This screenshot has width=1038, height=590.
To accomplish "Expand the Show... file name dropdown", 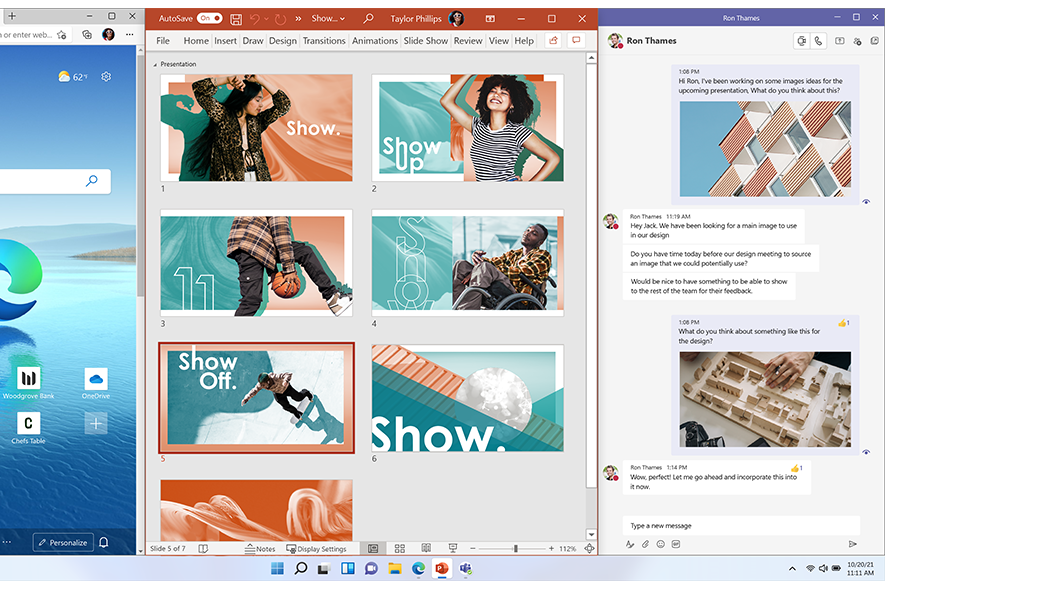I will pyautogui.click(x=328, y=18).
